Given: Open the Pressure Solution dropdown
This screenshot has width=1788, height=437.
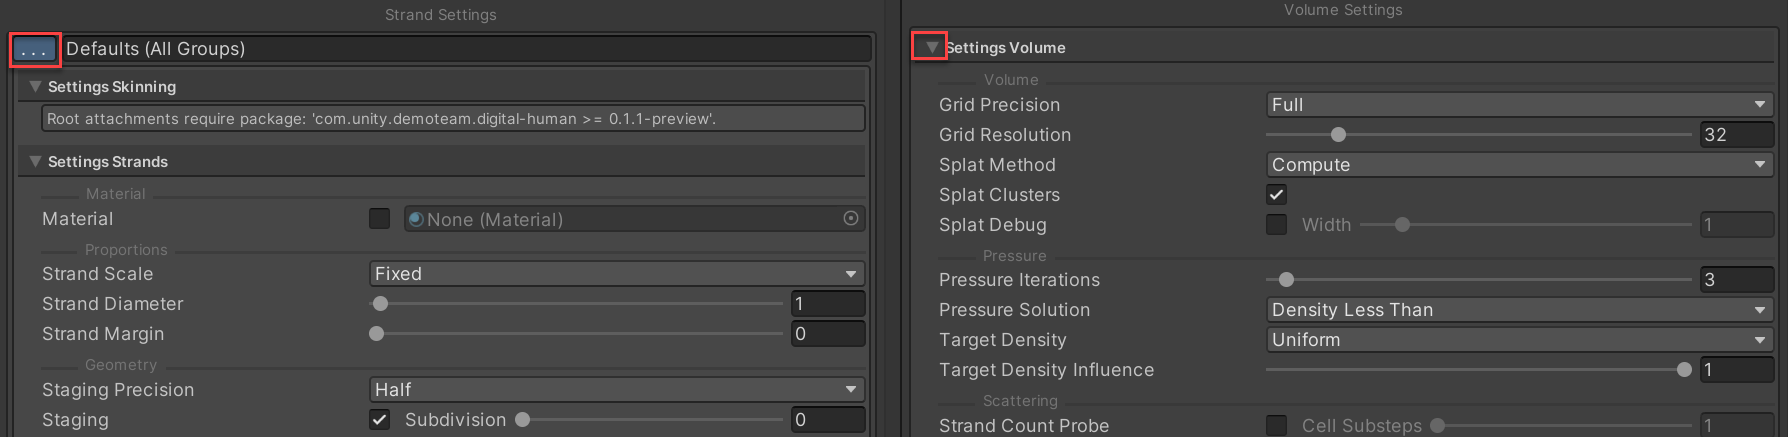Looking at the screenshot, I should point(1519,310).
